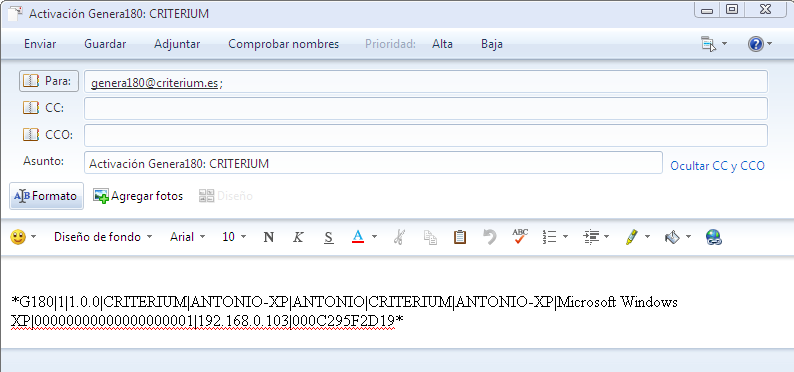
Task: Click the disabled Diseño button
Action: [x=226, y=196]
